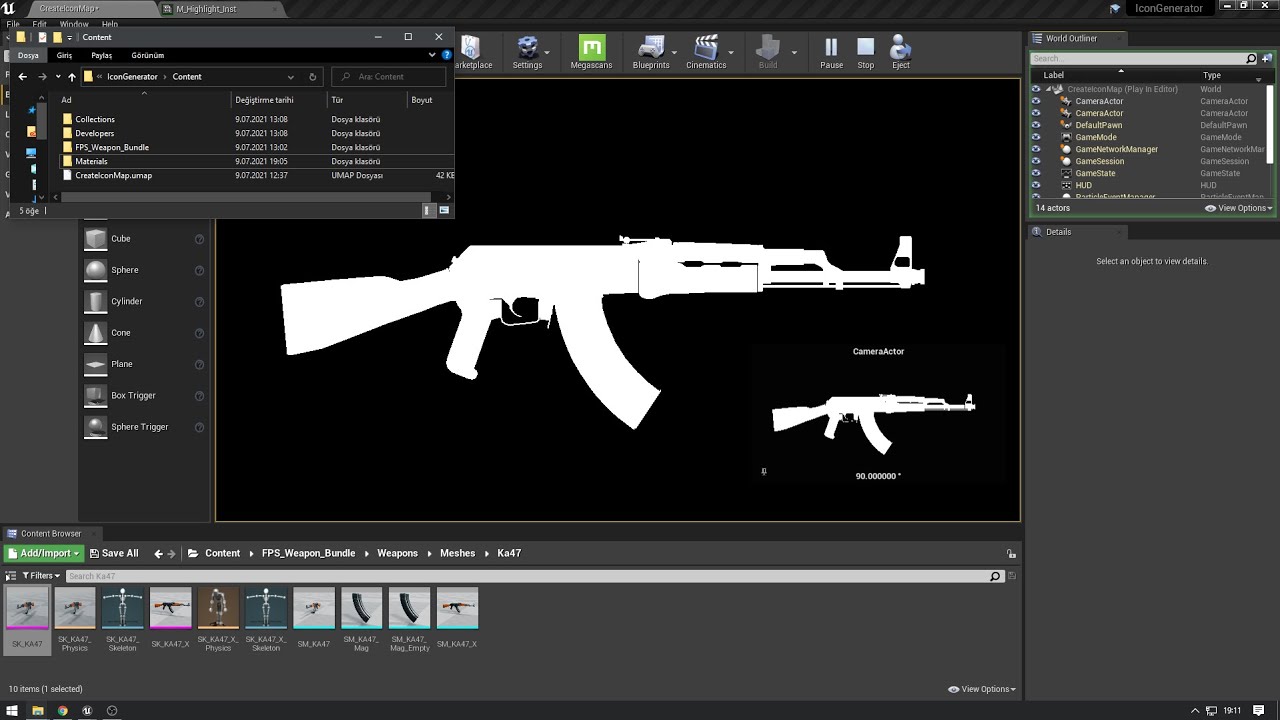The height and width of the screenshot is (720, 1280).
Task: Open View Options in Content Browser
Action: 982,689
